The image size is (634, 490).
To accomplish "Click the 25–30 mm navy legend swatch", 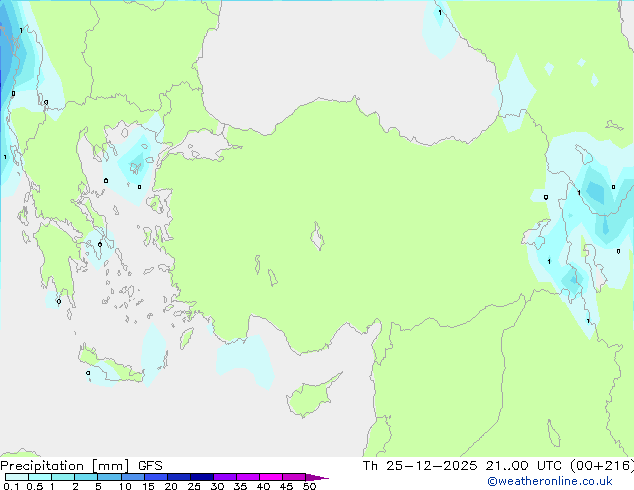I will [202, 477].
